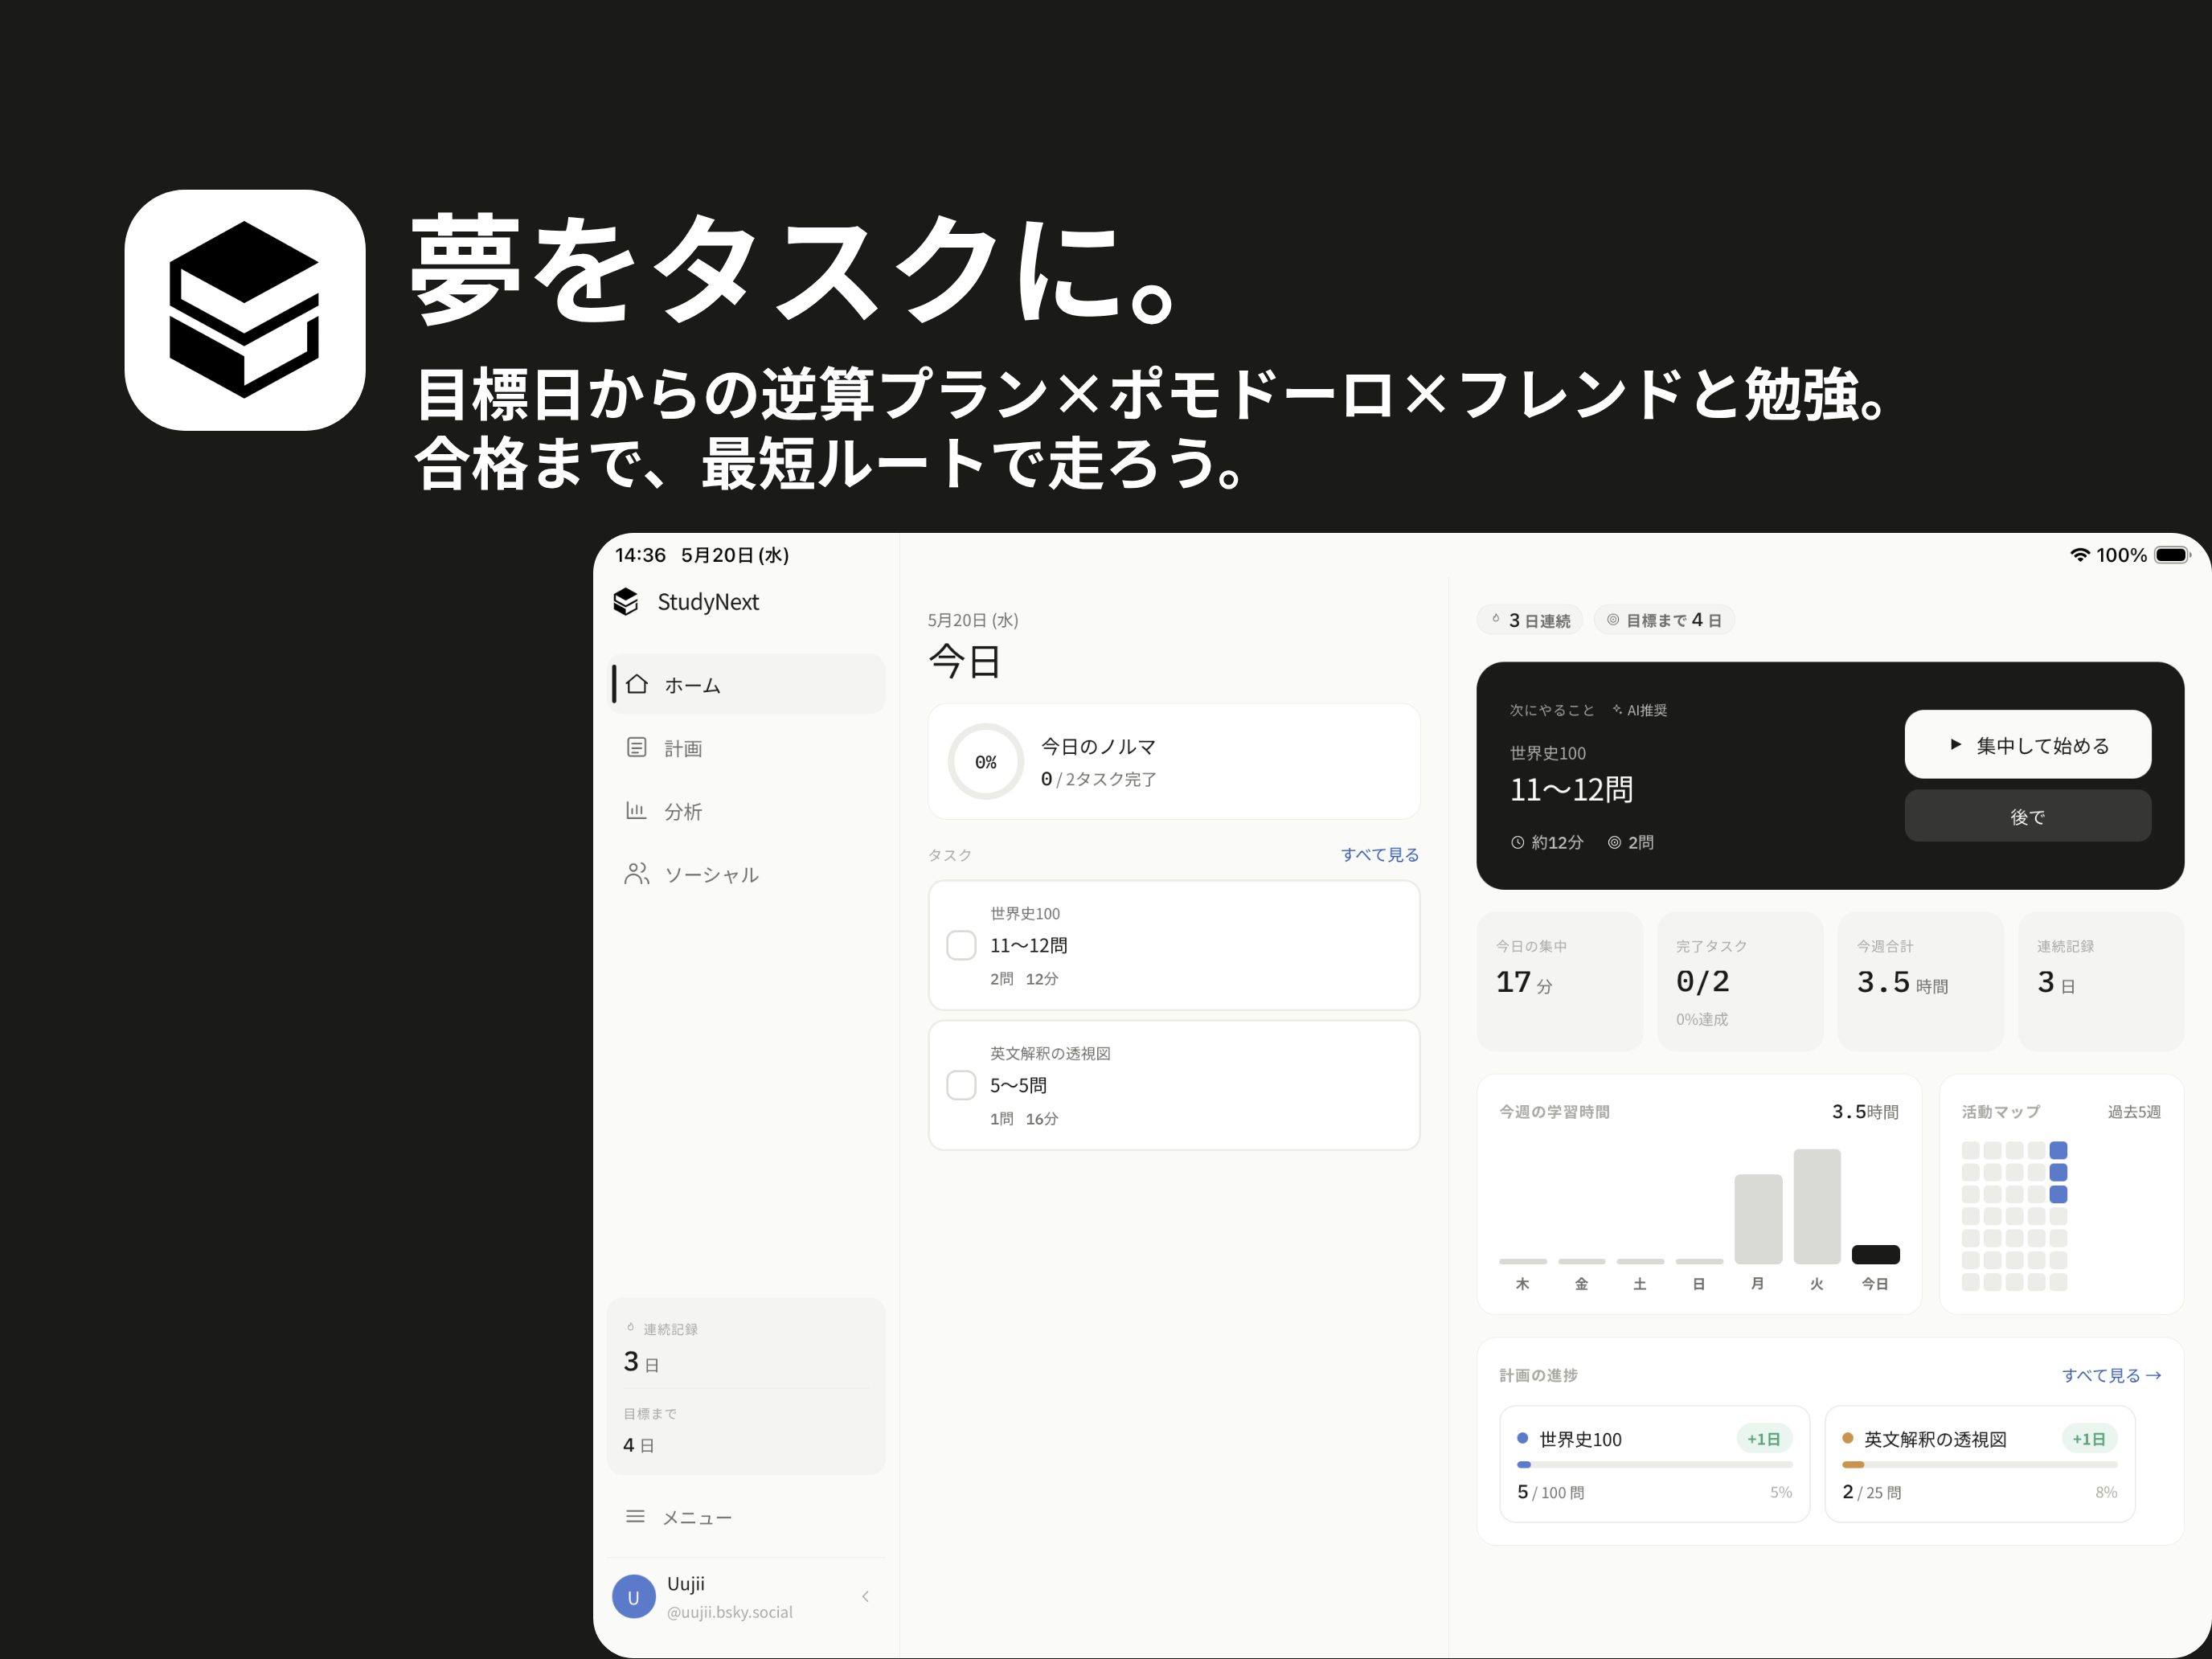Select the 計画 sidebar item
The width and height of the screenshot is (2212, 1659).
click(747, 747)
